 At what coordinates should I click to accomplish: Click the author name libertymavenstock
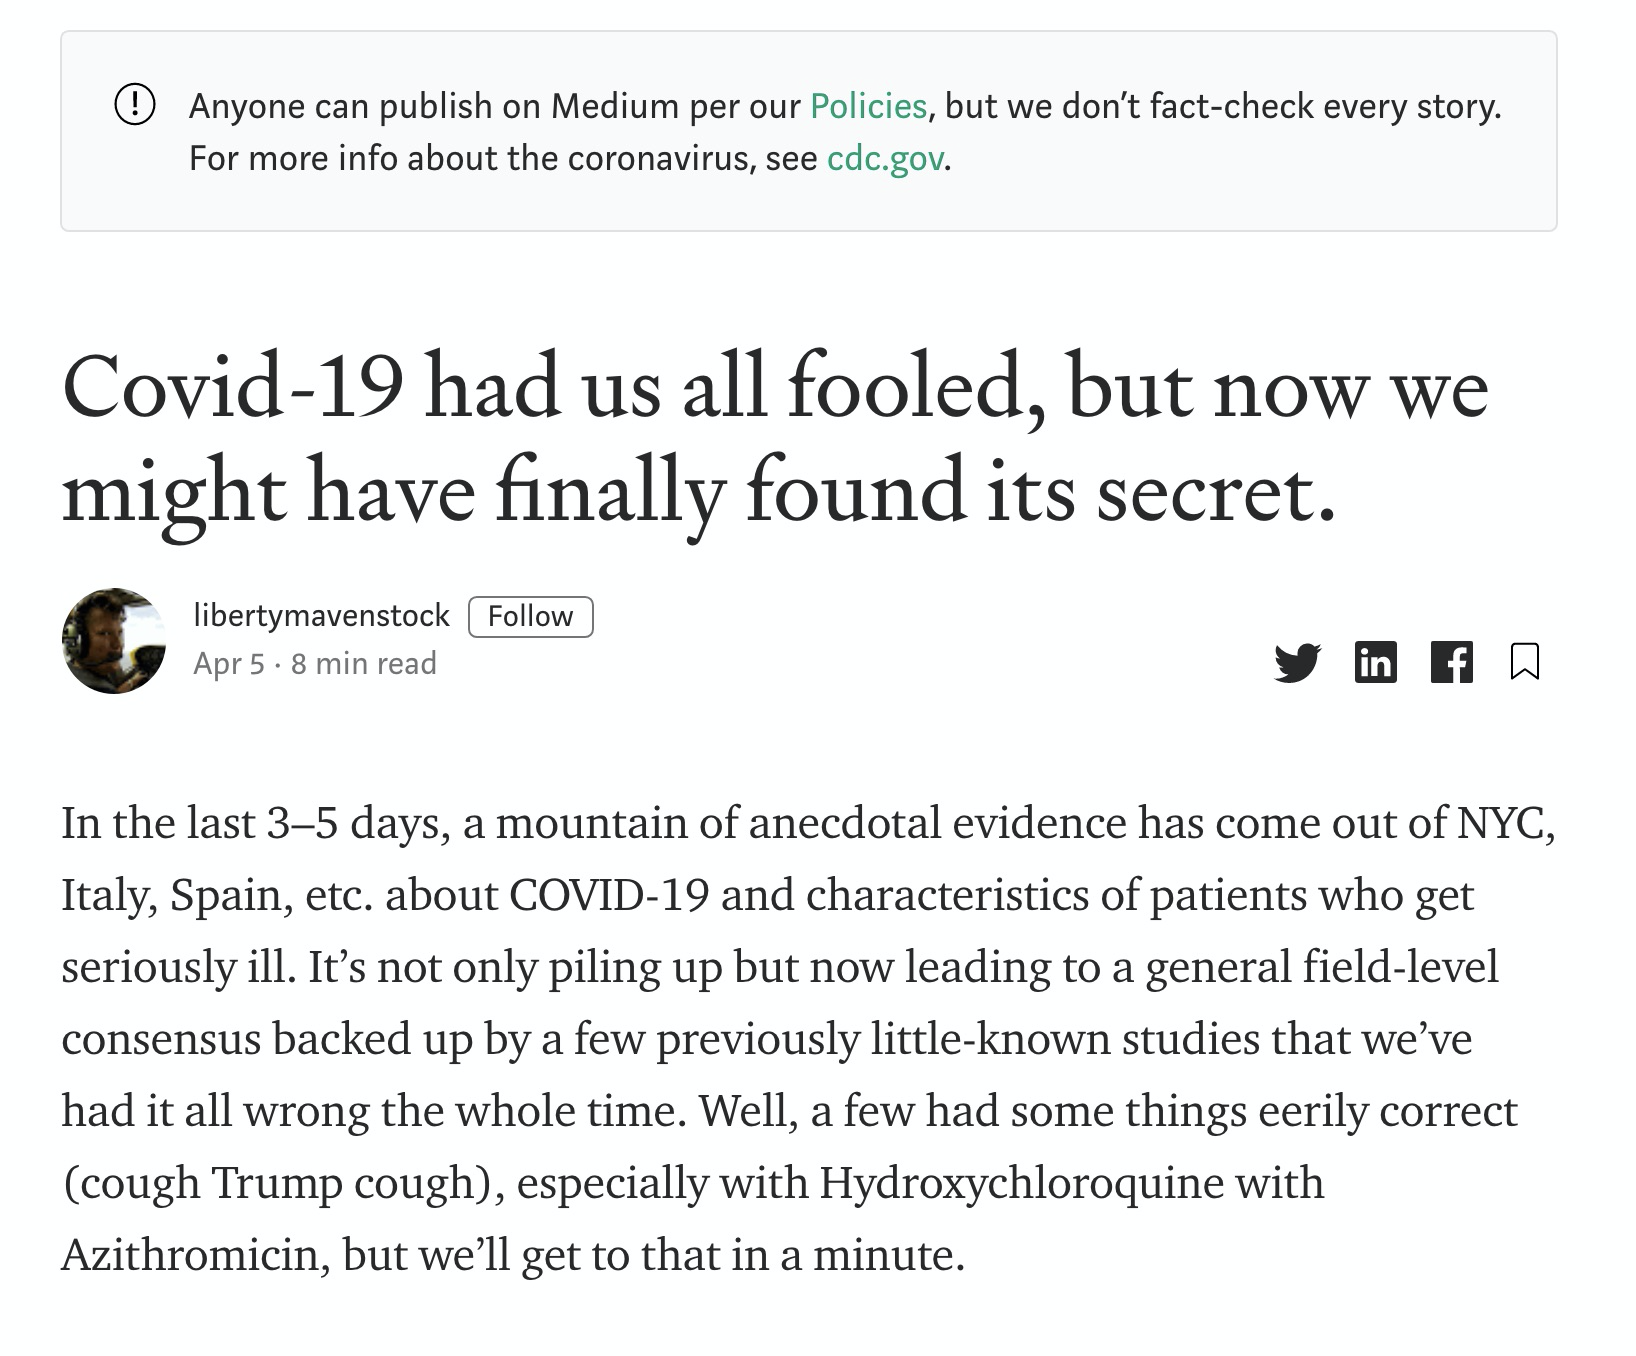[x=321, y=616]
